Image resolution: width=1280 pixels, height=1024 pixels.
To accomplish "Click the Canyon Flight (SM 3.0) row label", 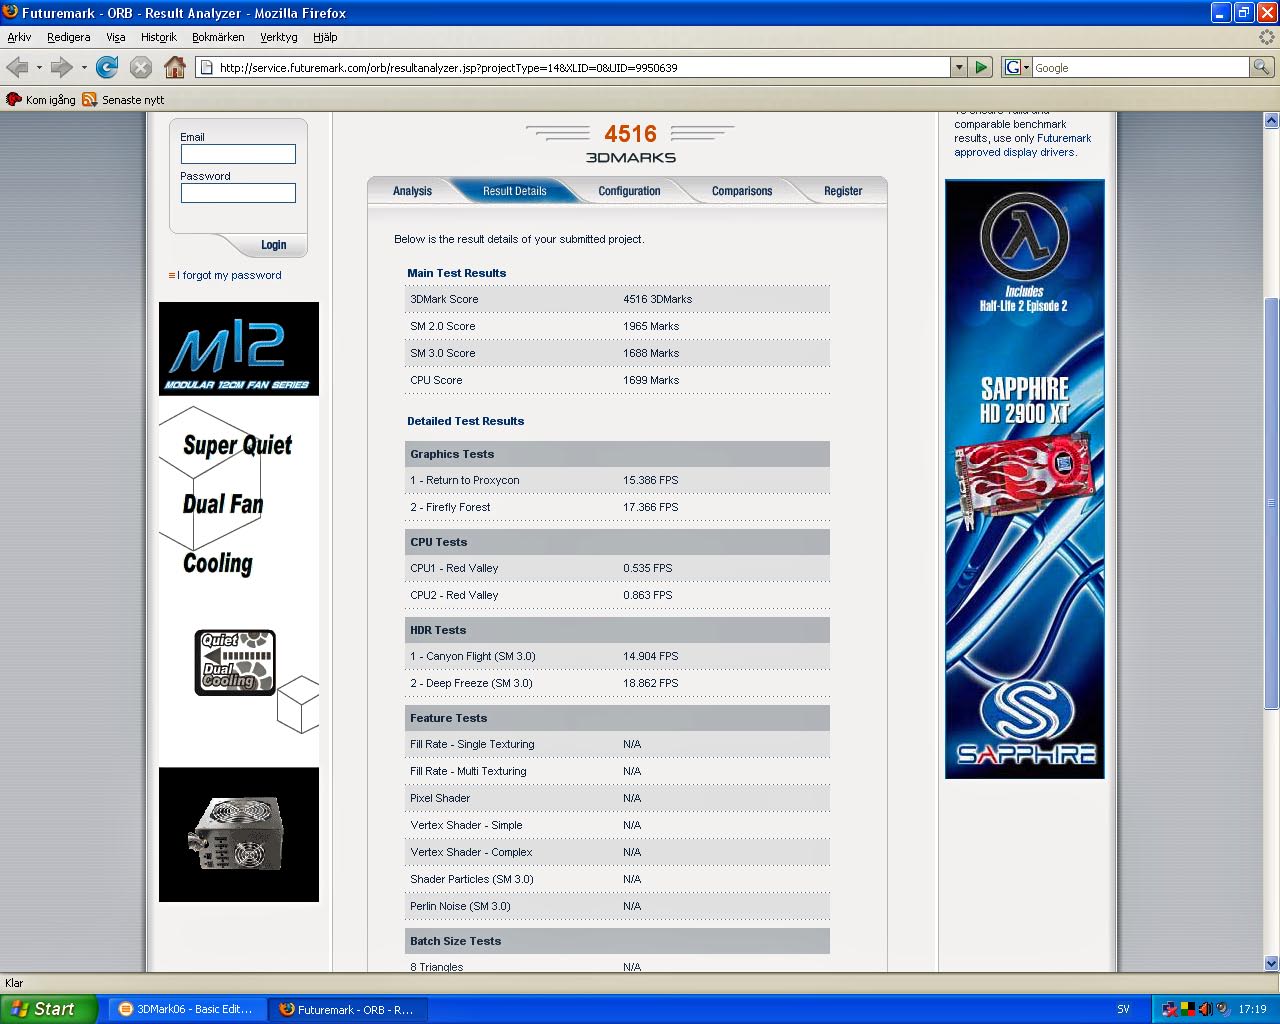I will 473,656.
